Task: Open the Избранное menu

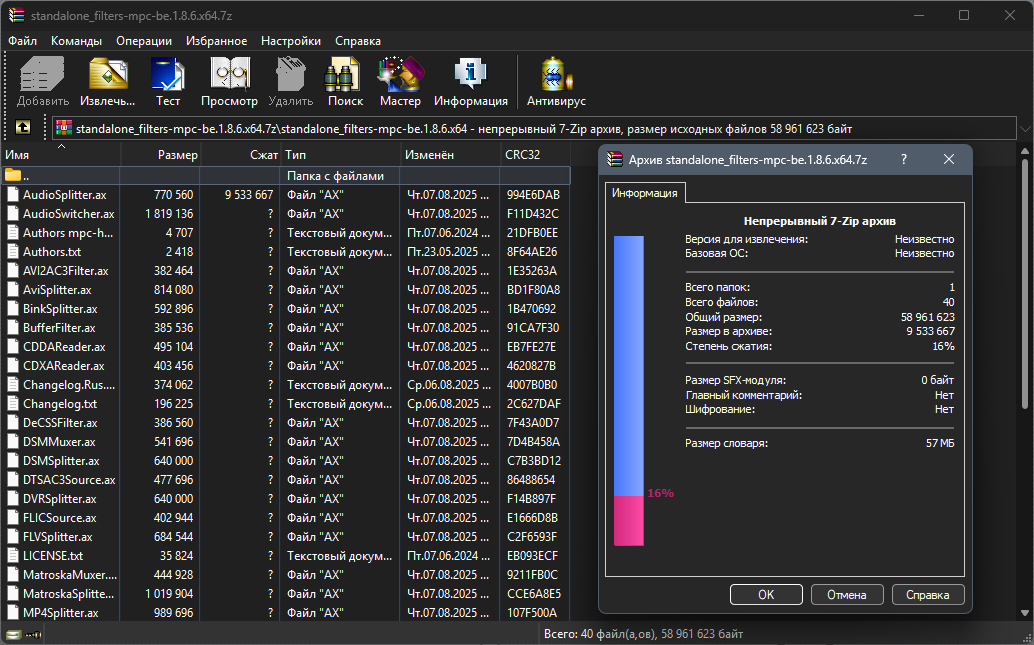Action: (x=216, y=41)
